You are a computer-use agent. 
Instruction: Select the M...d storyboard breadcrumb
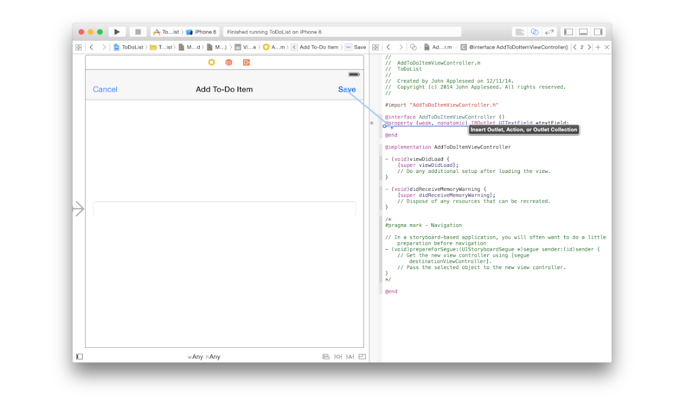[190, 47]
